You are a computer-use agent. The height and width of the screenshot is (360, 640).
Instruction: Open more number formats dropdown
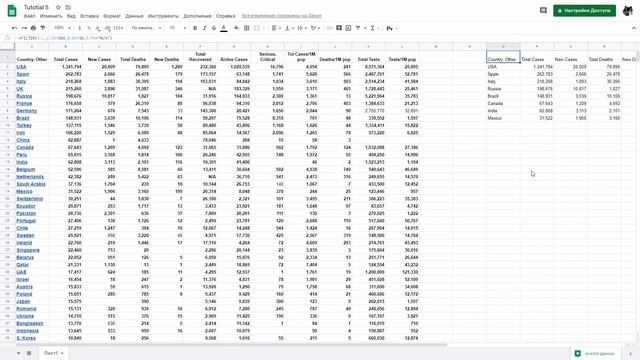pyautogui.click(x=118, y=28)
